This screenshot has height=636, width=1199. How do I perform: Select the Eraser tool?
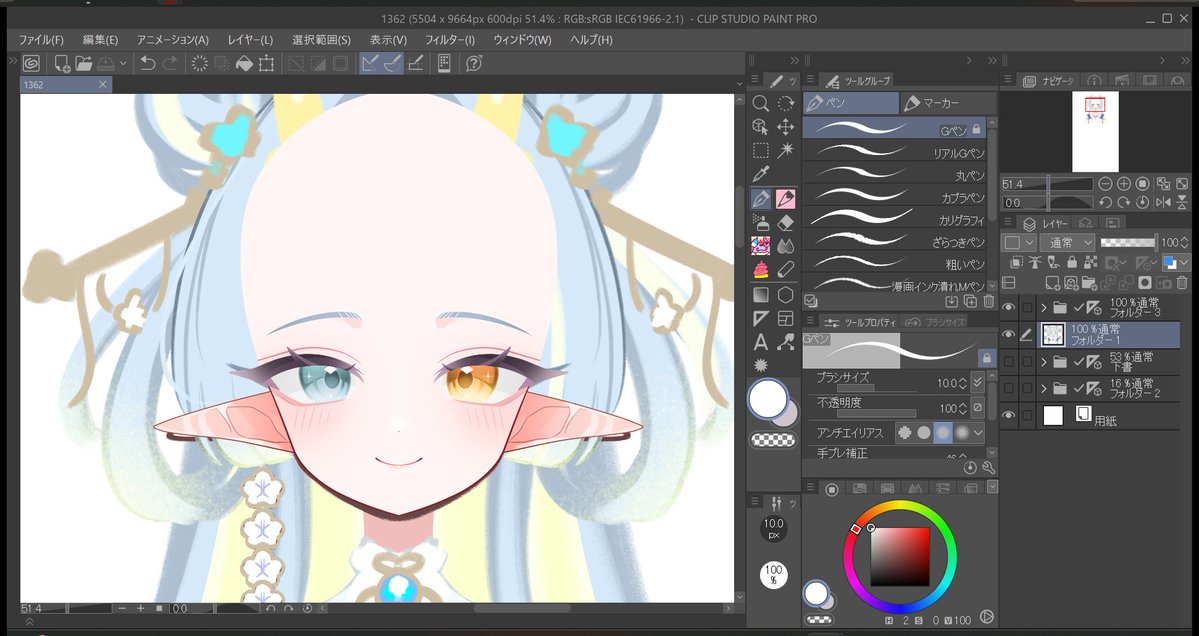point(785,222)
